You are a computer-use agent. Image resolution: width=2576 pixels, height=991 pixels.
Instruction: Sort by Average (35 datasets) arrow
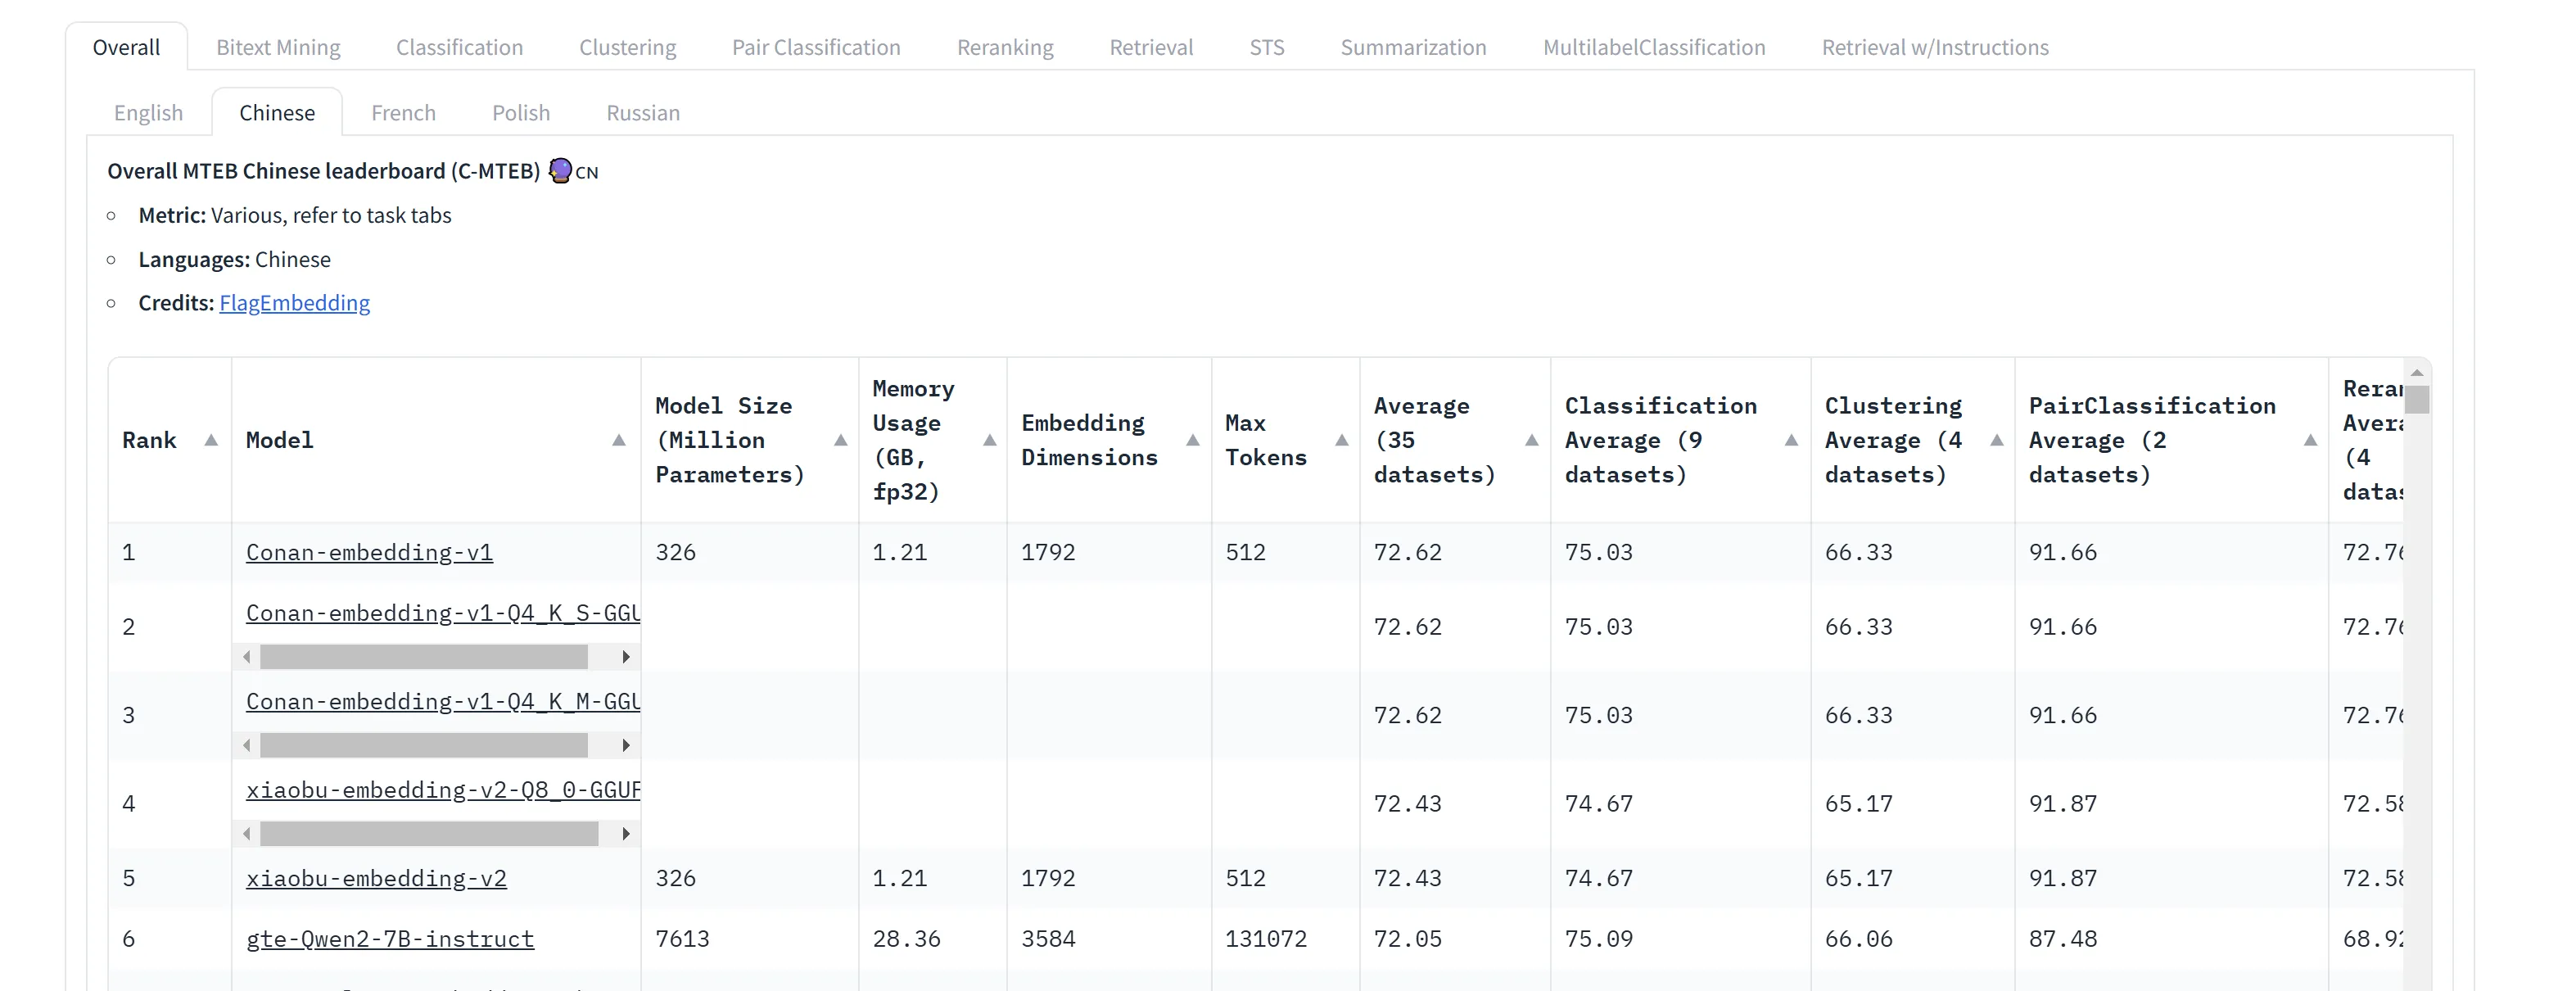(1532, 440)
